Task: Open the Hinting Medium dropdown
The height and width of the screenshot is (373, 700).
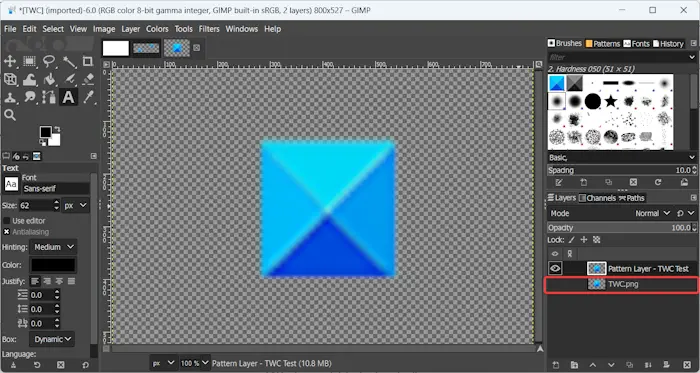Action: click(53, 247)
